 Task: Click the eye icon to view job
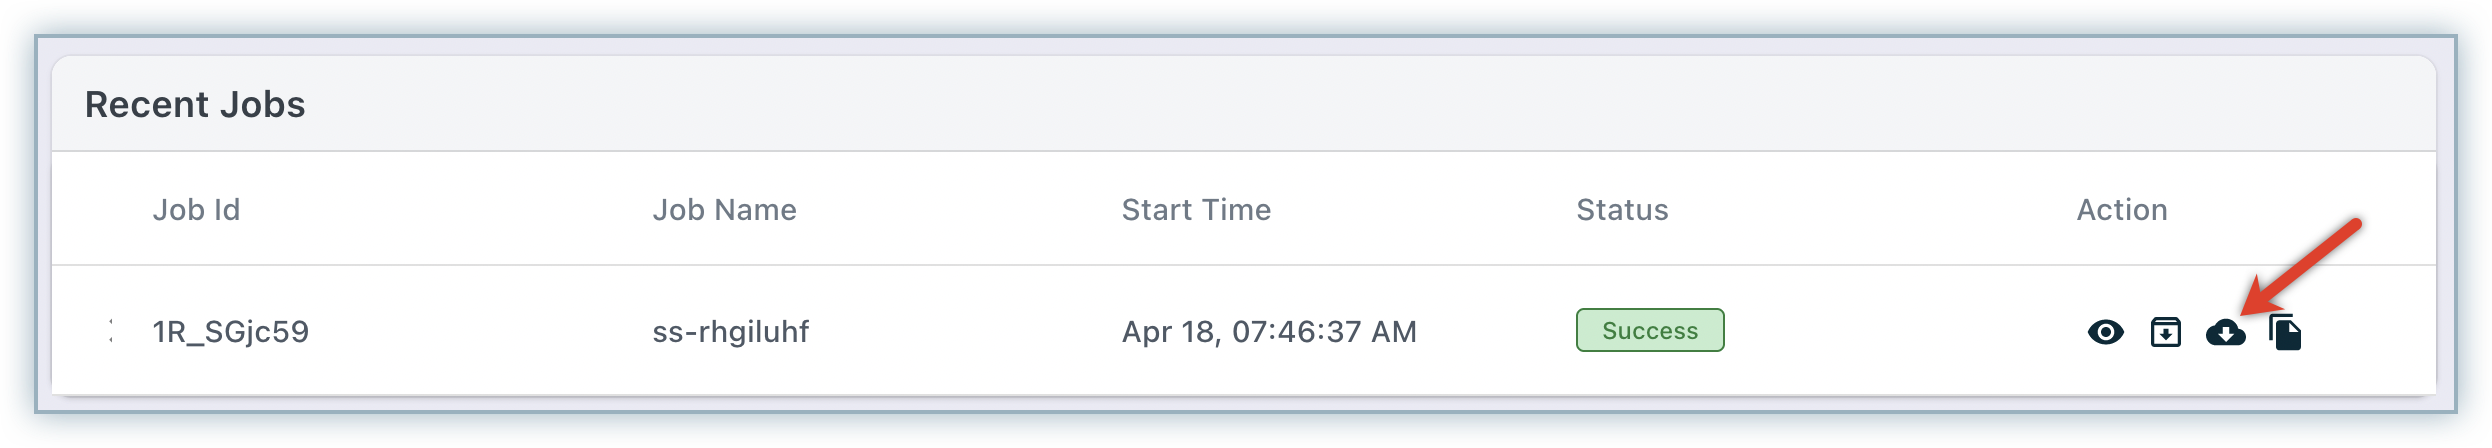2105,332
